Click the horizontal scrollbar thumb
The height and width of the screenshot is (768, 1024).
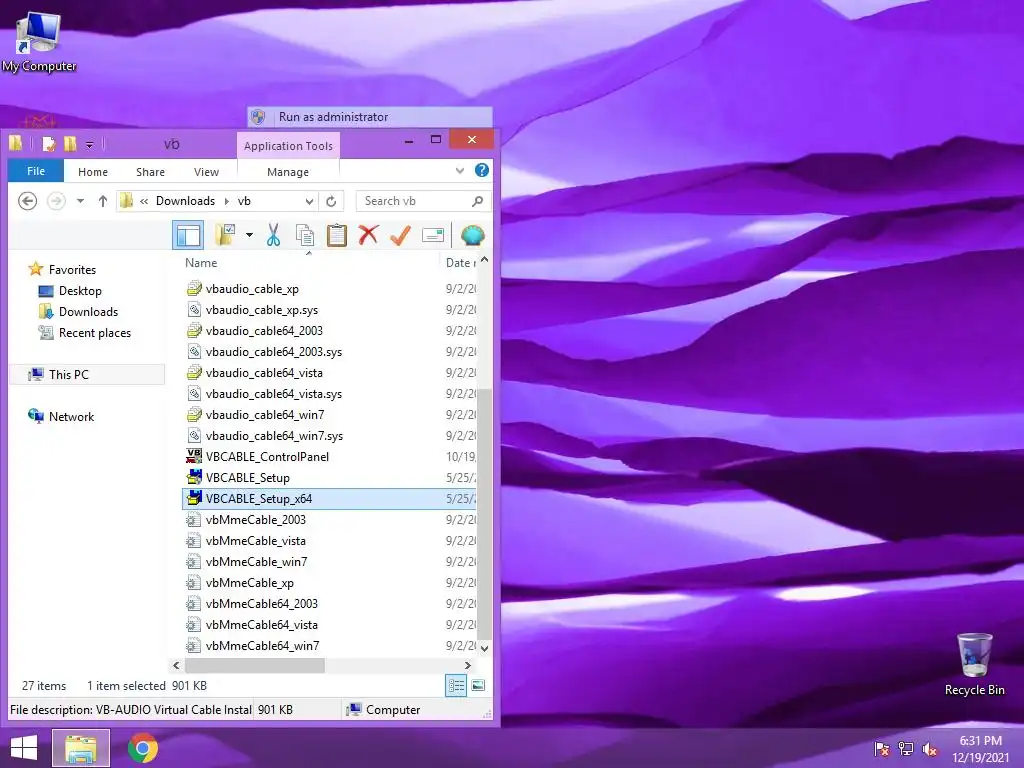point(255,665)
